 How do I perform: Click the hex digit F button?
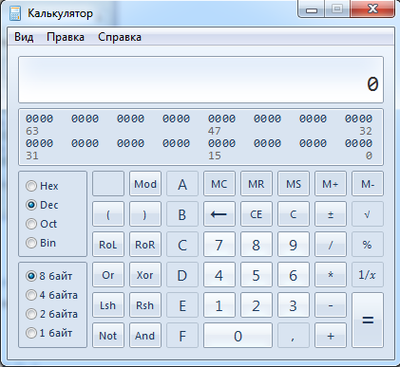click(x=182, y=335)
